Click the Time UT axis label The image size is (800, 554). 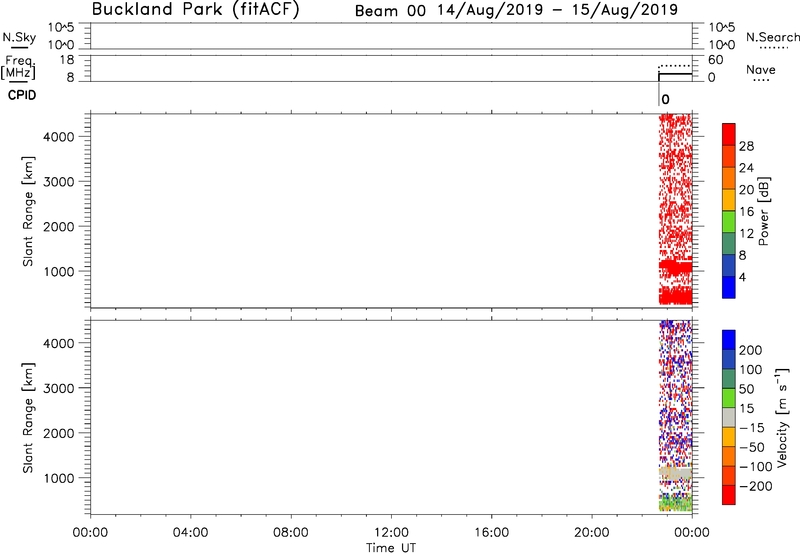391,548
